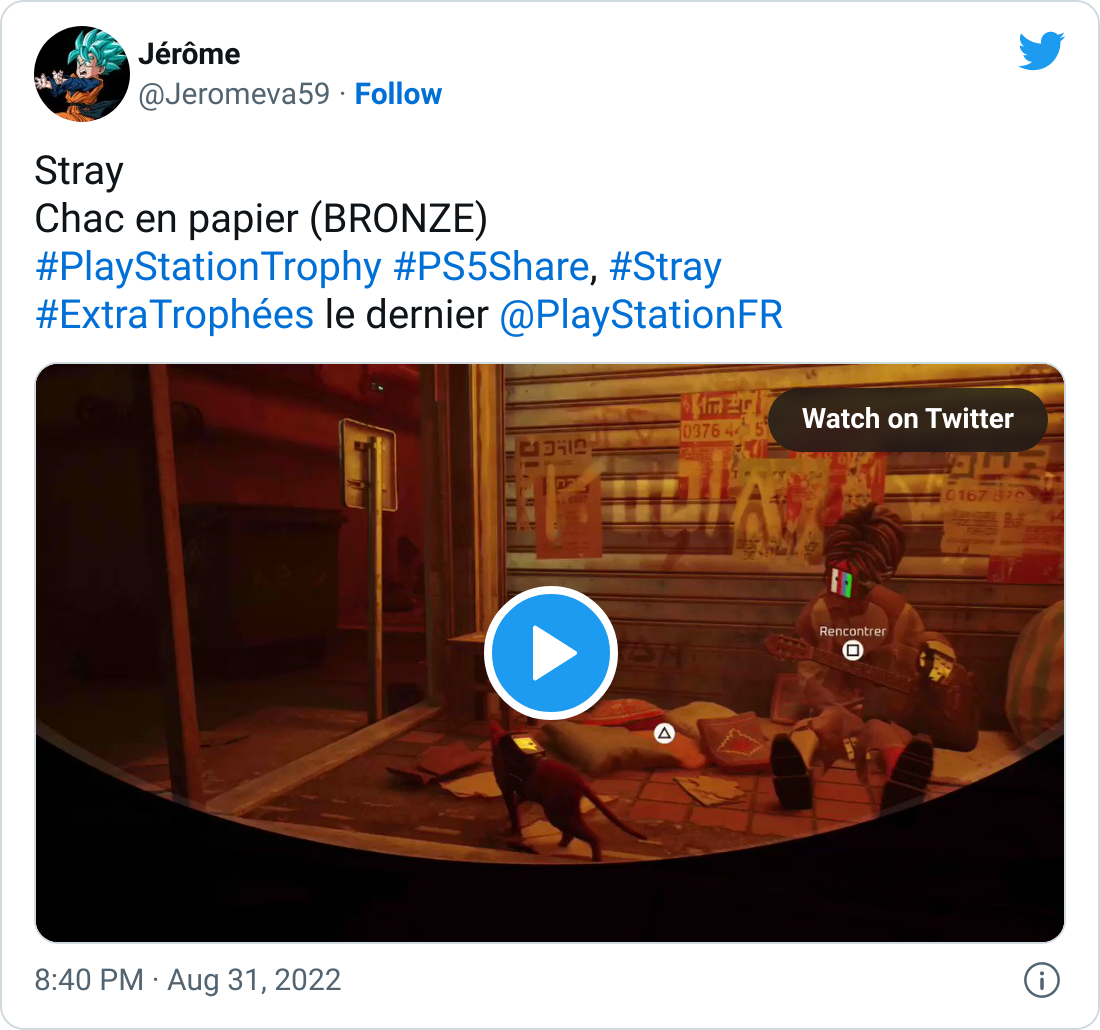Click the @Jeromeva59 handle
Viewport: 1100px width, 1030px height.
point(234,94)
